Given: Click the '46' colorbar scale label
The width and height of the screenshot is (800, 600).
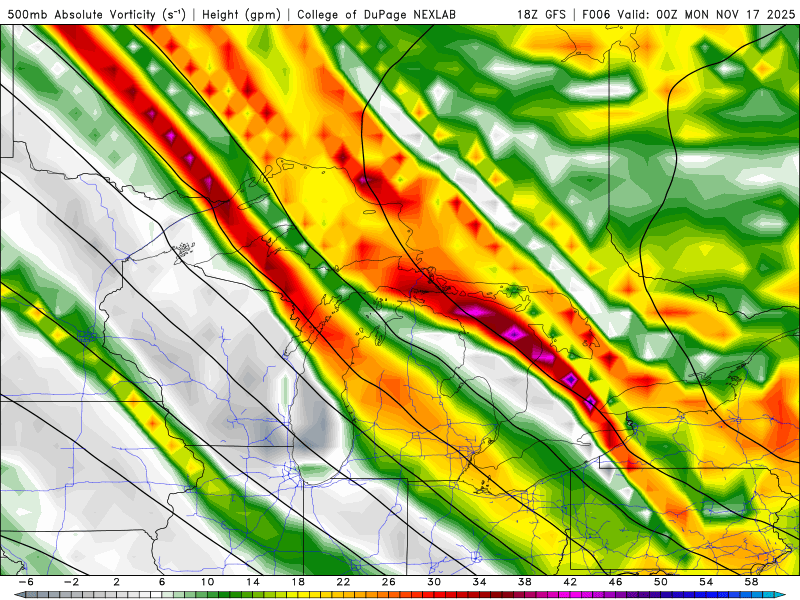Looking at the screenshot, I should pyautogui.click(x=615, y=582).
